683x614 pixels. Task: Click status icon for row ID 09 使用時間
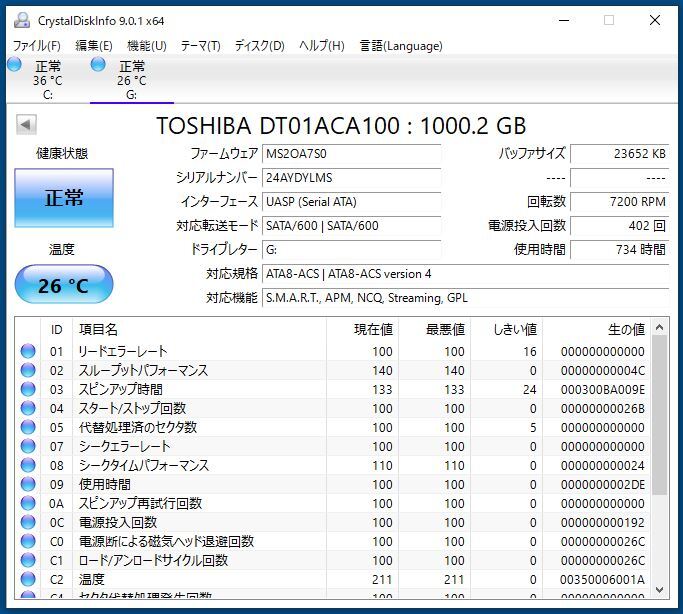pos(28,484)
